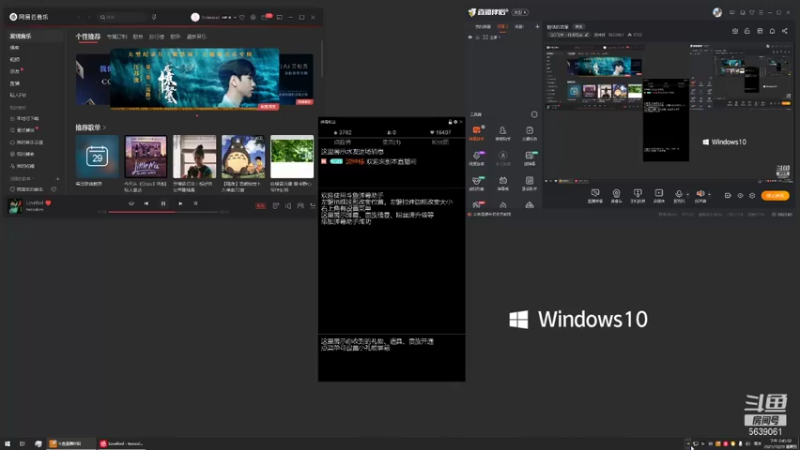Add a new playlist with the sidebar plus icon
Viewport: 800px width, 450px height.
coord(57,179)
